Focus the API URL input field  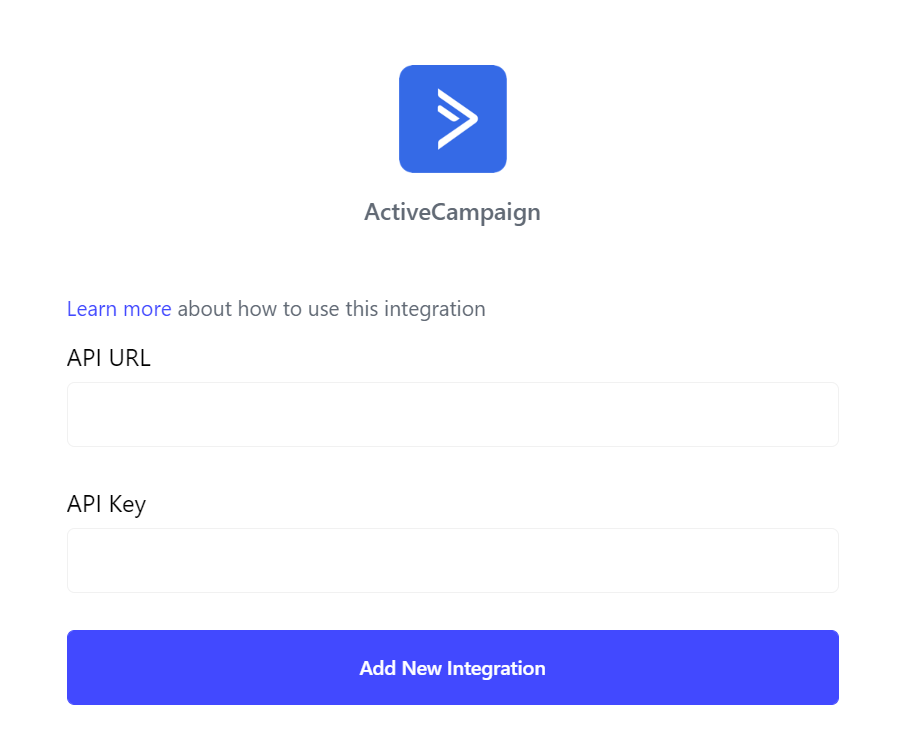(452, 414)
